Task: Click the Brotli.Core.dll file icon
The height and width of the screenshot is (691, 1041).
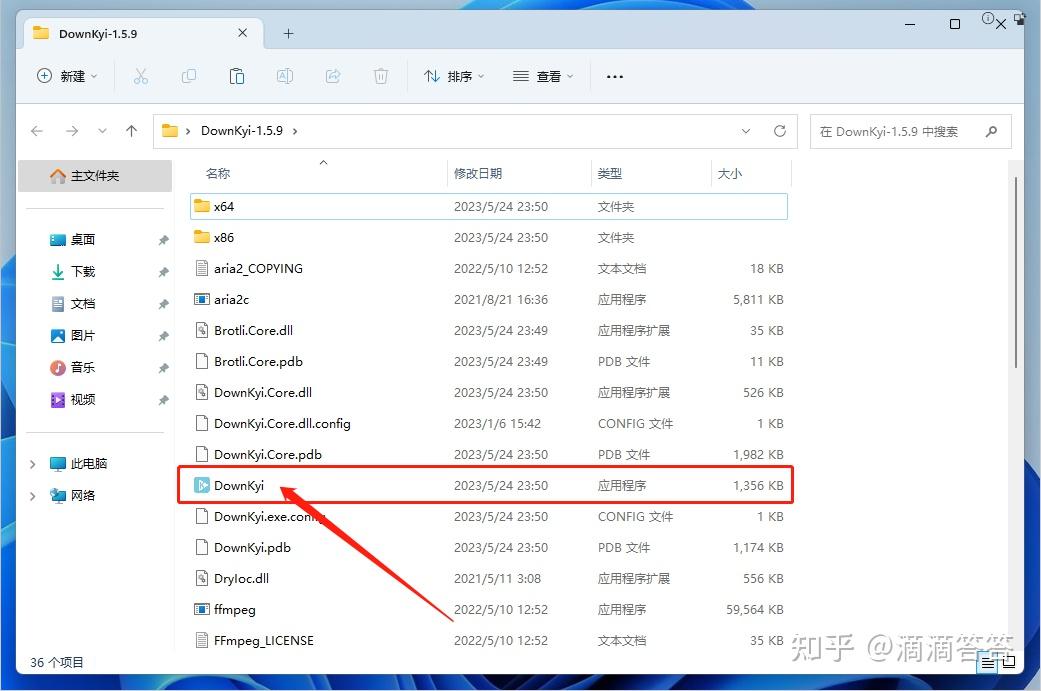Action: (202, 330)
